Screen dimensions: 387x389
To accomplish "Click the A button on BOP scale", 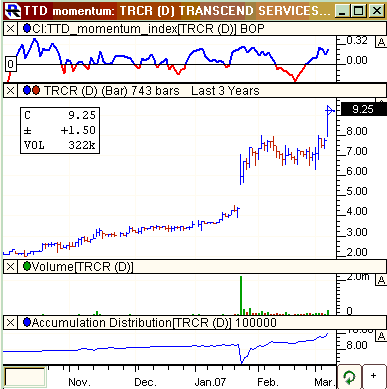I will [381, 42].
